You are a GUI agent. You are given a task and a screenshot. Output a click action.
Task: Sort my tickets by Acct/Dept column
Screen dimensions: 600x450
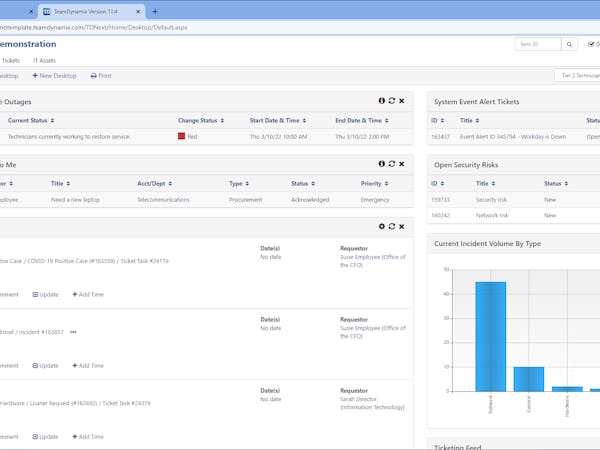[x=155, y=184]
